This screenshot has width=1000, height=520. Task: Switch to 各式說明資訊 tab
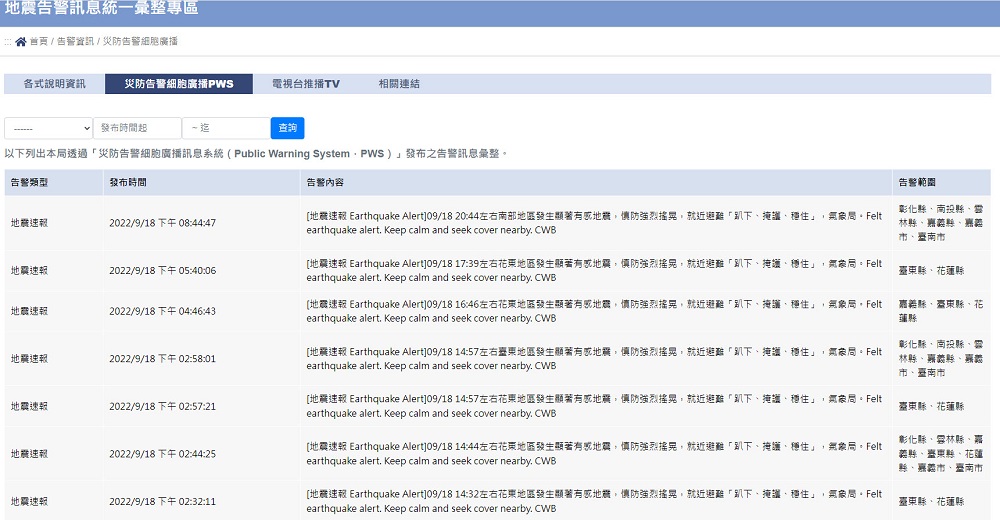[x=54, y=84]
